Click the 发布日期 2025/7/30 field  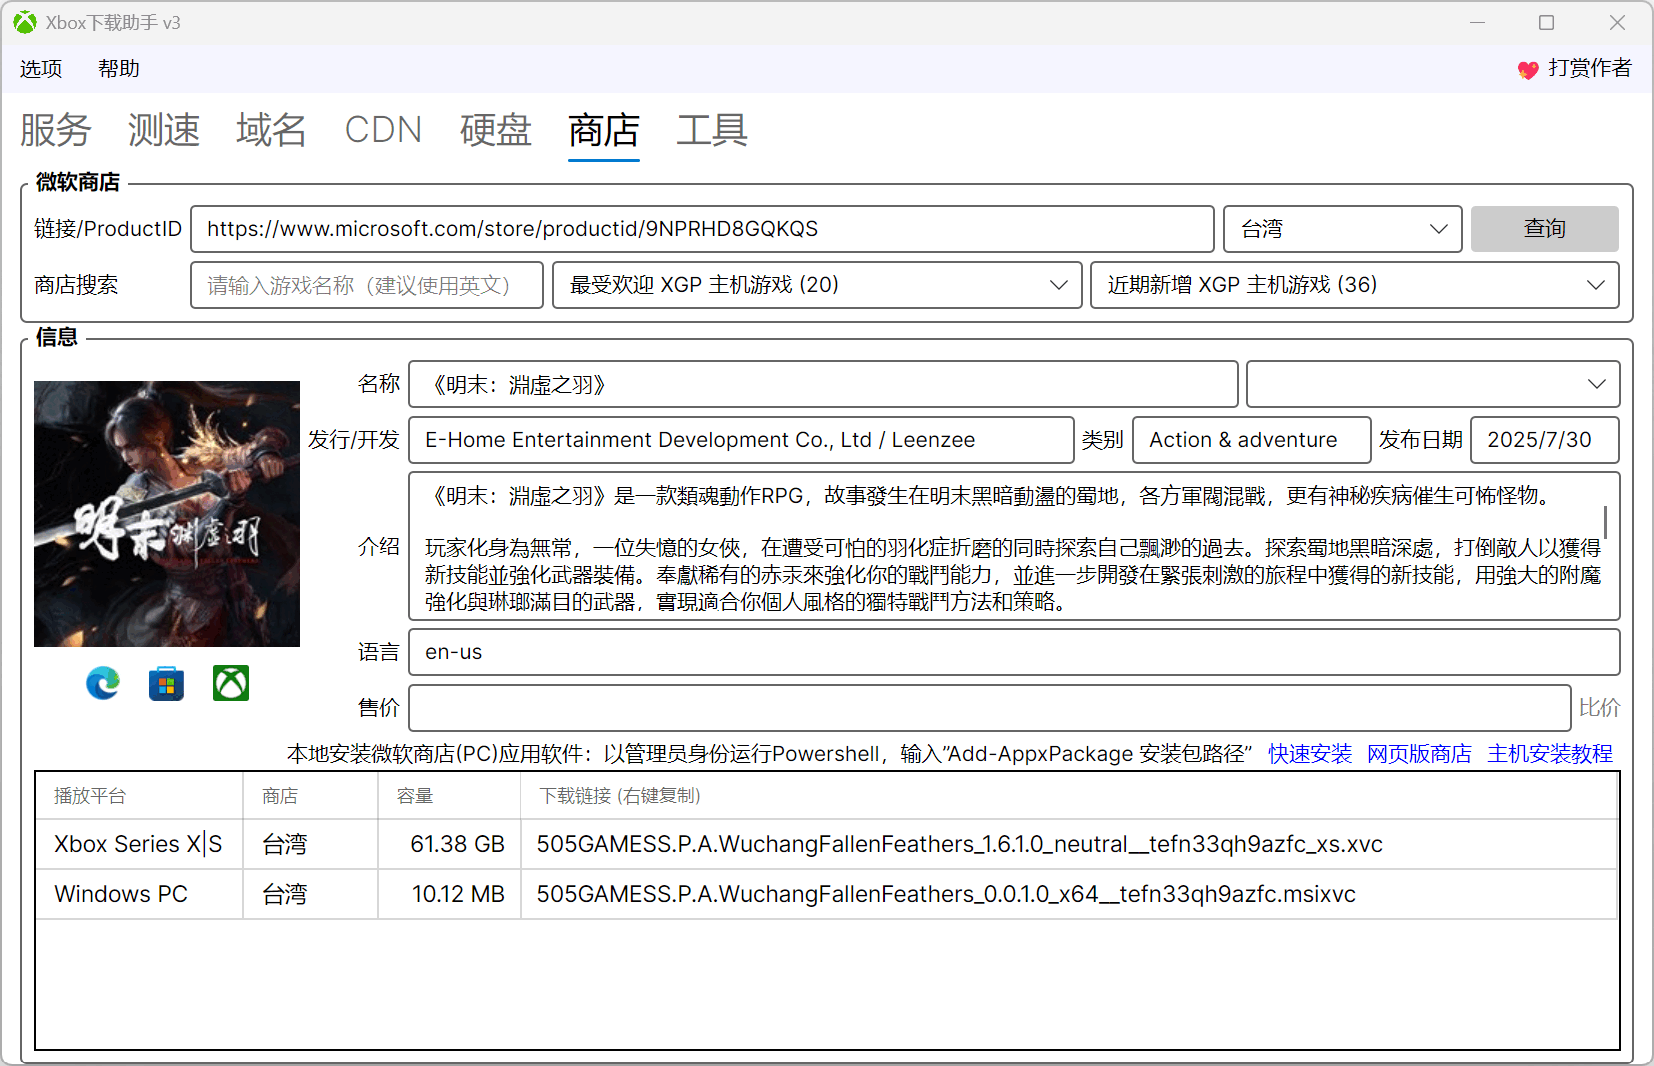click(x=1545, y=440)
